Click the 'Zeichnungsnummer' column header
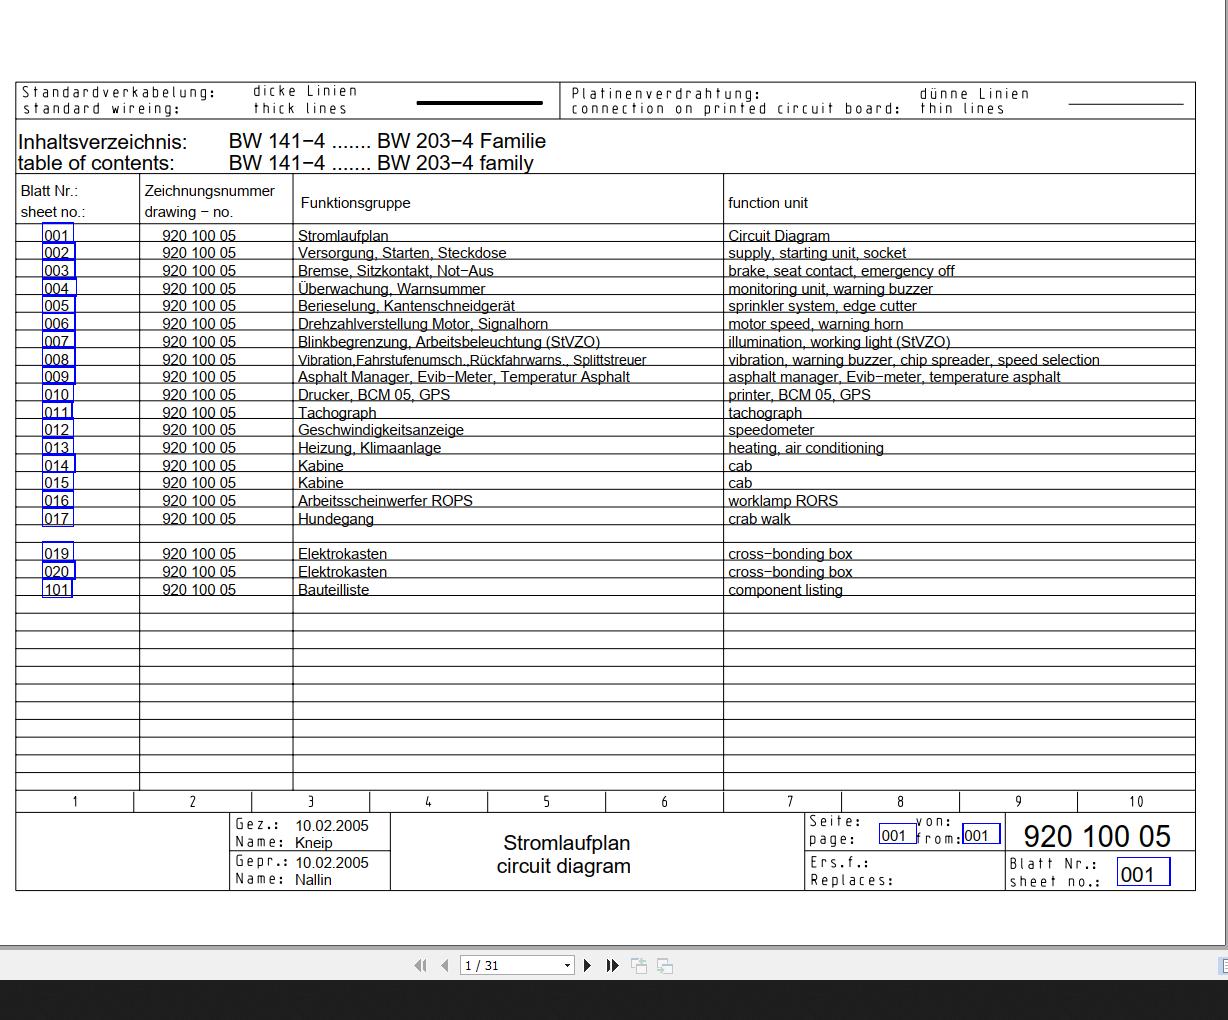 tap(209, 191)
